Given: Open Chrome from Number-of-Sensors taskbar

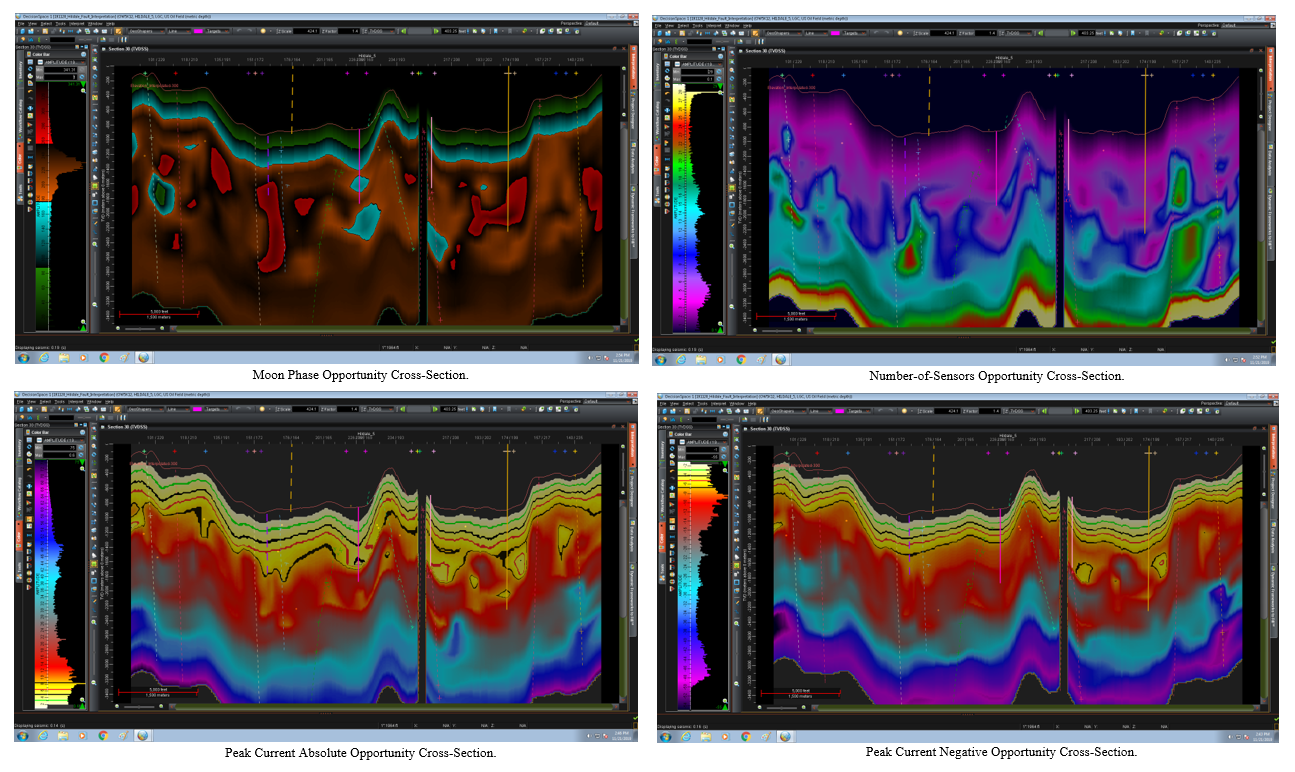Looking at the screenshot, I should pos(741,359).
